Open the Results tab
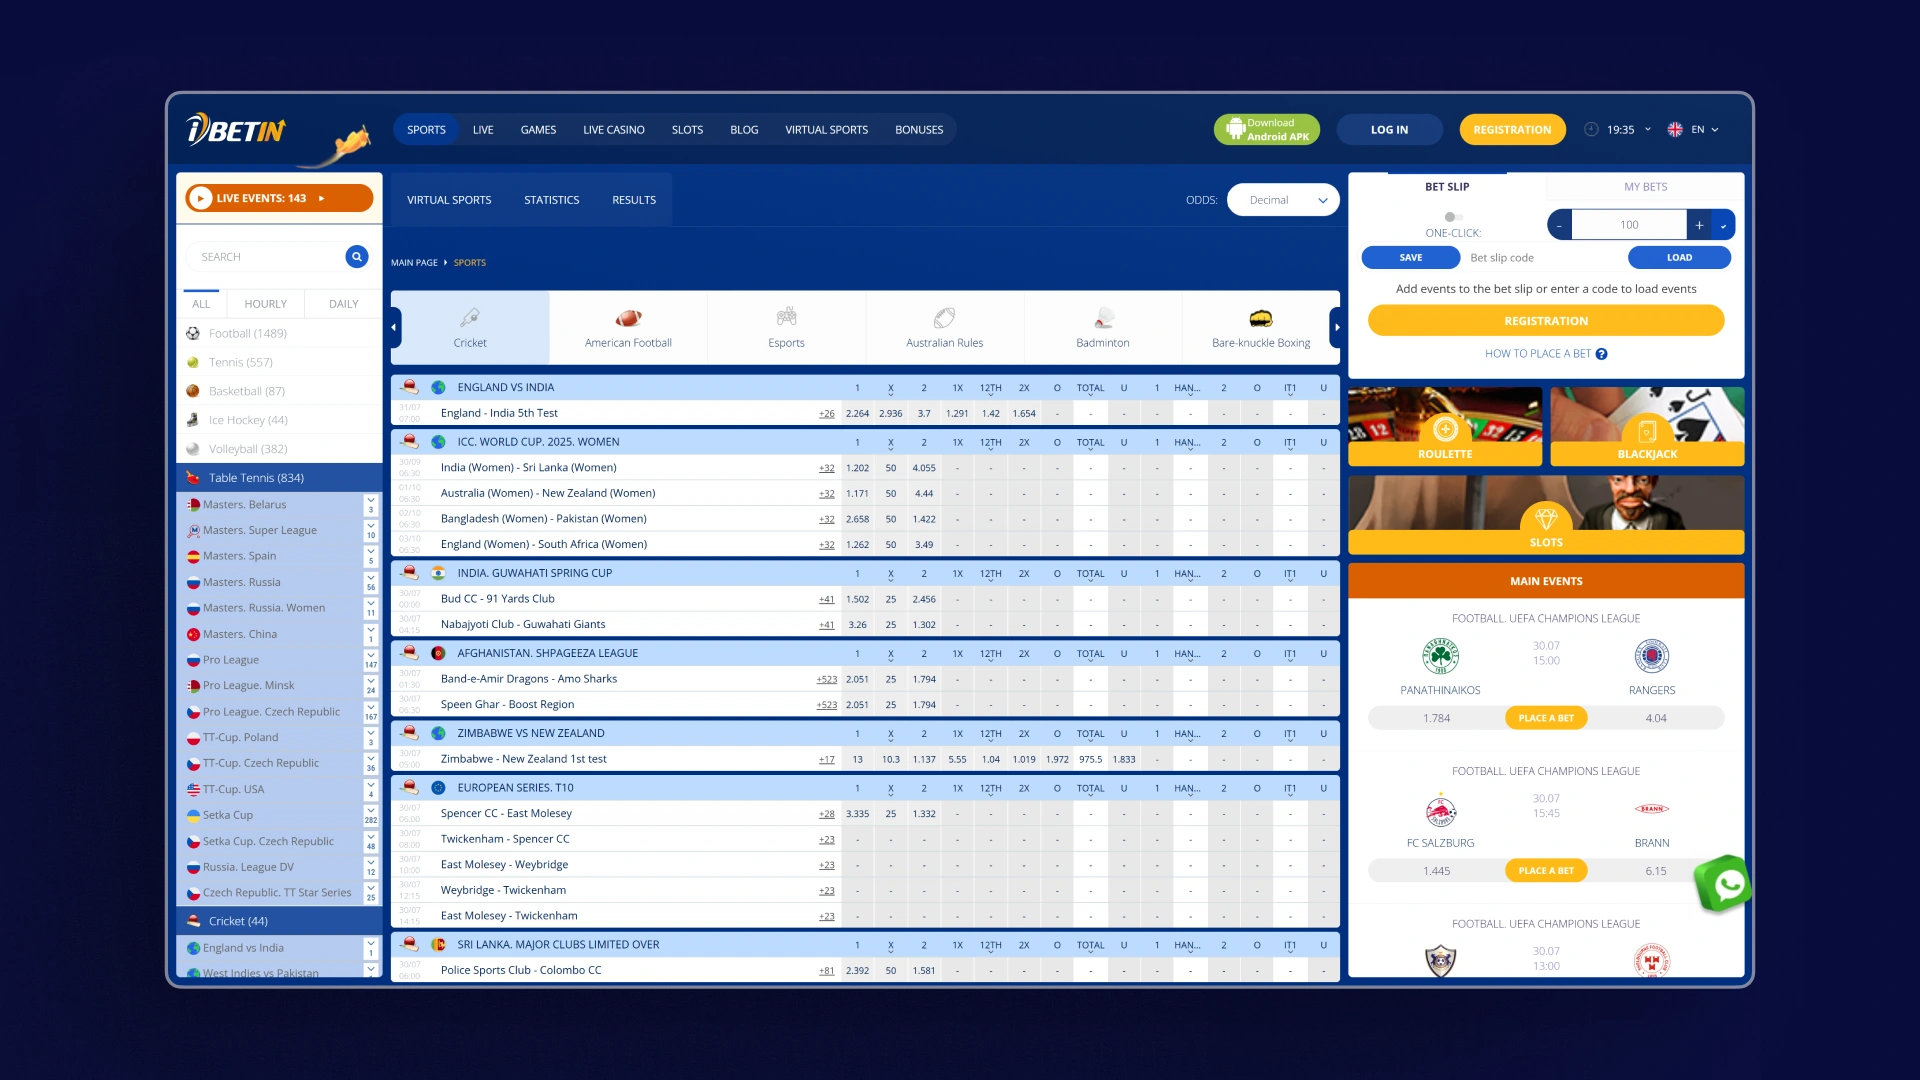1920x1080 pixels. [634, 200]
